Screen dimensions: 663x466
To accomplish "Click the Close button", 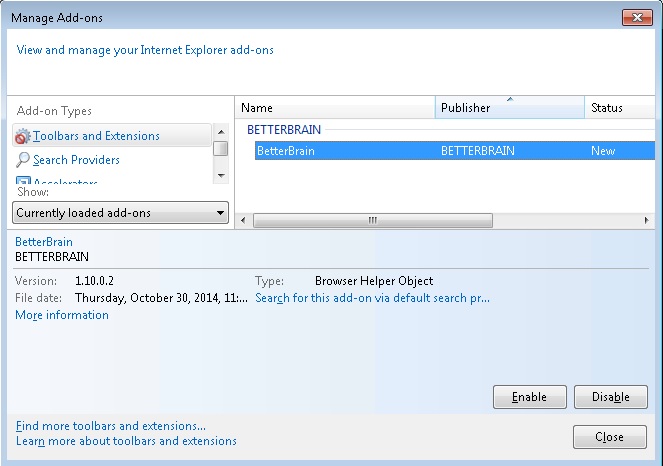I will coord(609,437).
